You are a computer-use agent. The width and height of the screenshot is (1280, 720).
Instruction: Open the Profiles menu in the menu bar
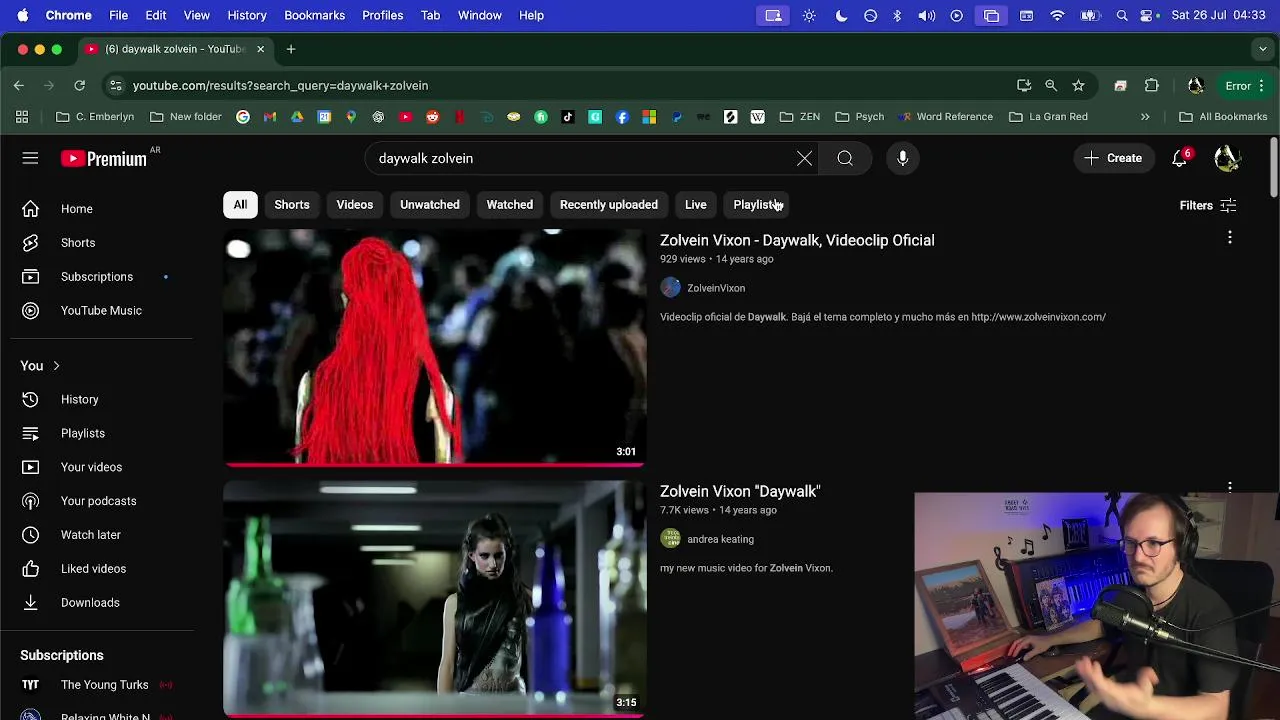383,15
